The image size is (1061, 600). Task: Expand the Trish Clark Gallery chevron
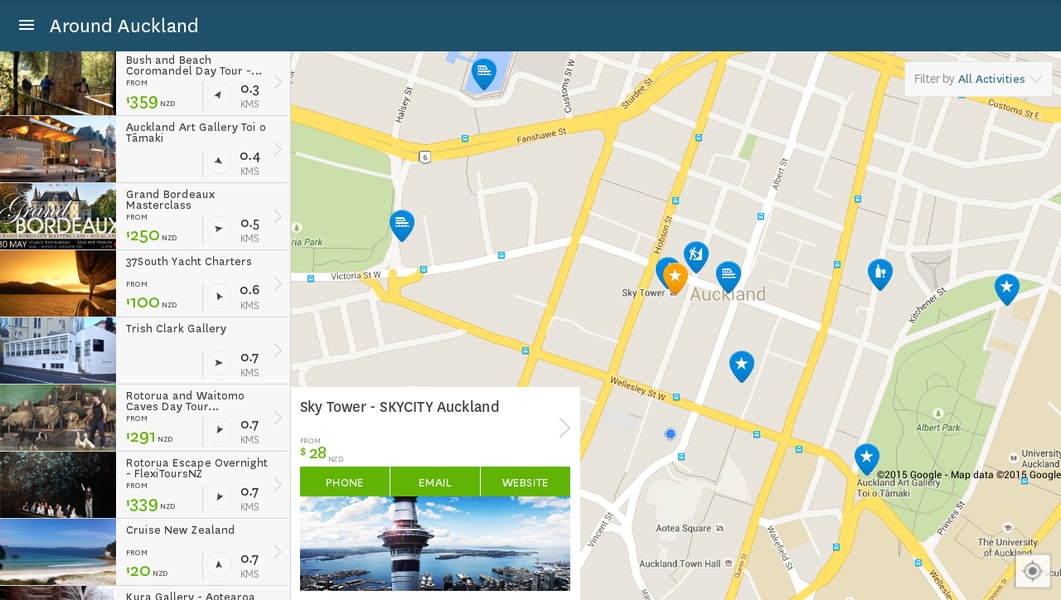point(277,350)
